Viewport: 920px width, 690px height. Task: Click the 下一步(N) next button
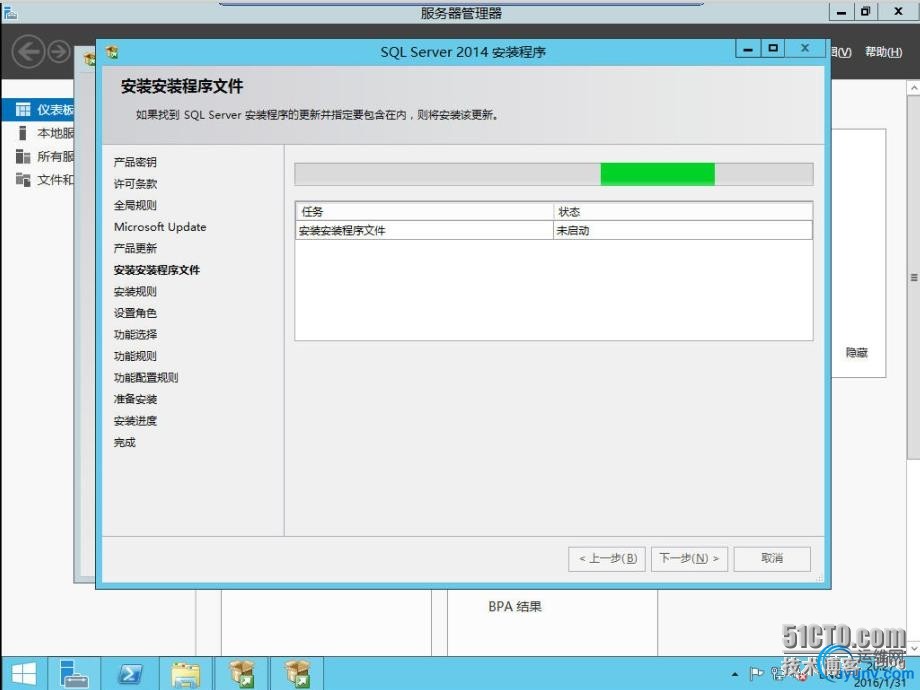689,559
